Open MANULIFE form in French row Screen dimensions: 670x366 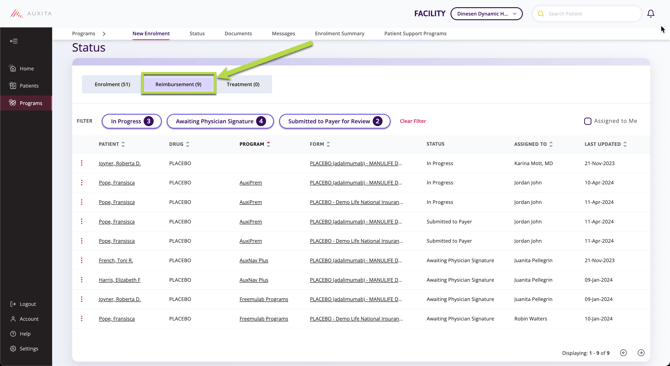[x=356, y=261]
